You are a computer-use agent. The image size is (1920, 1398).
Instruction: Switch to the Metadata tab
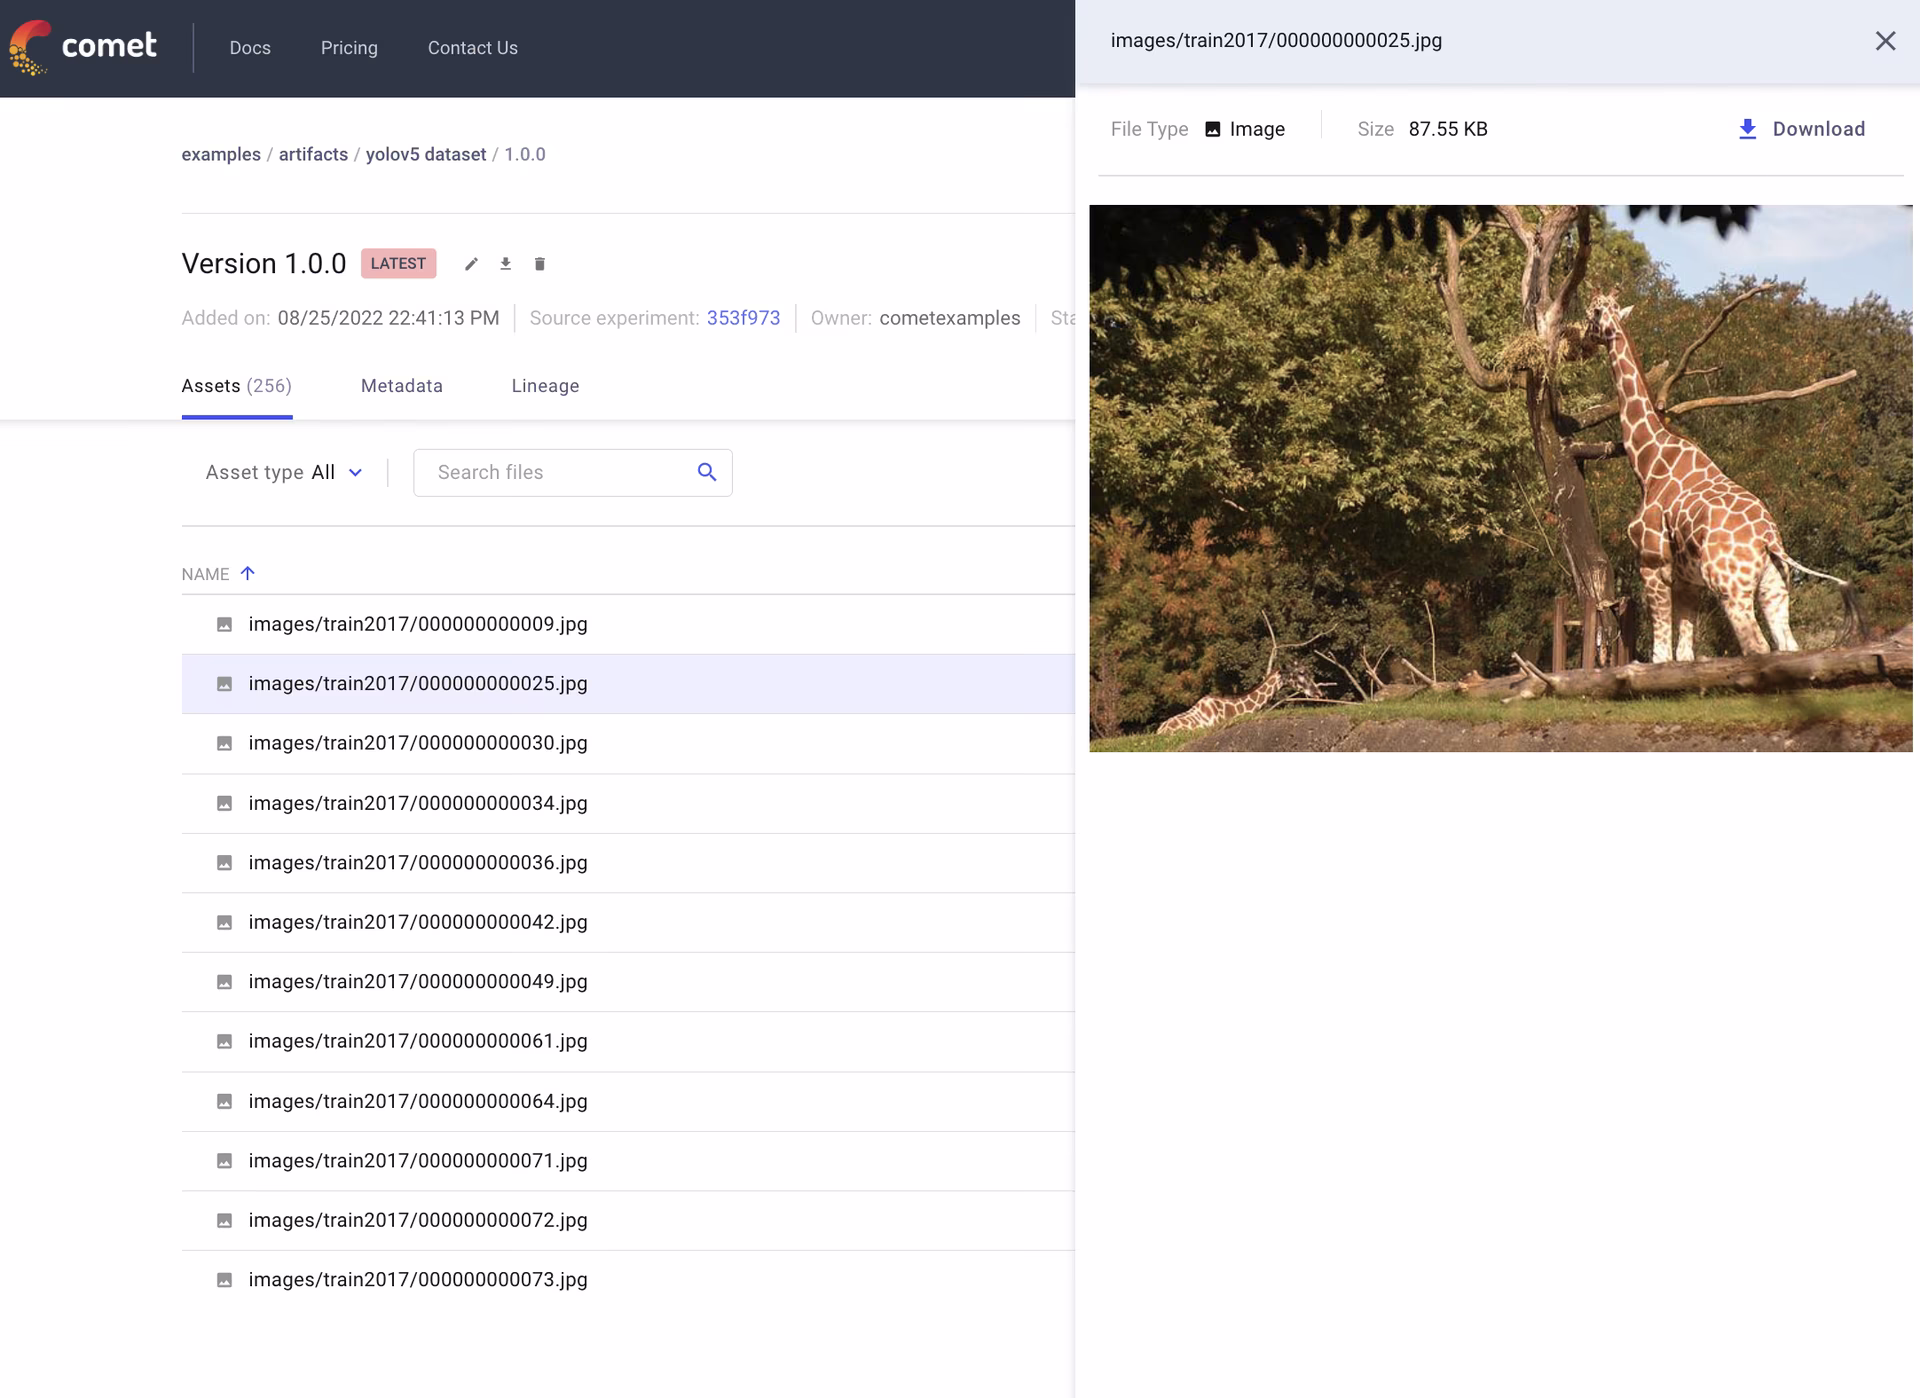click(x=401, y=386)
